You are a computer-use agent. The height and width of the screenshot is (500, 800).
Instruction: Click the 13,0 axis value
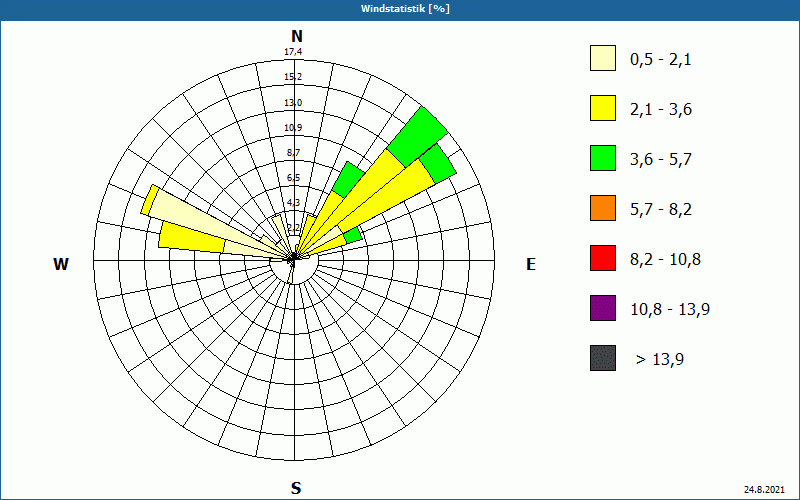click(x=293, y=103)
